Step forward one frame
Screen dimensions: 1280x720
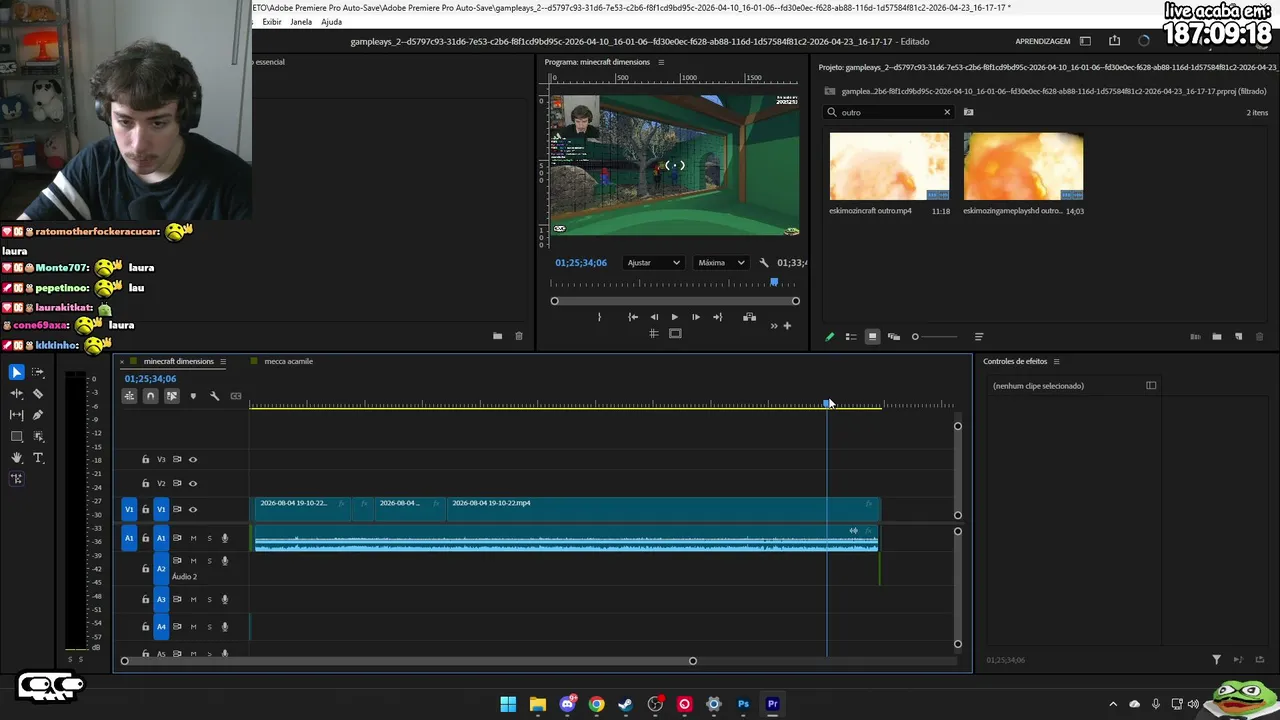(696, 317)
